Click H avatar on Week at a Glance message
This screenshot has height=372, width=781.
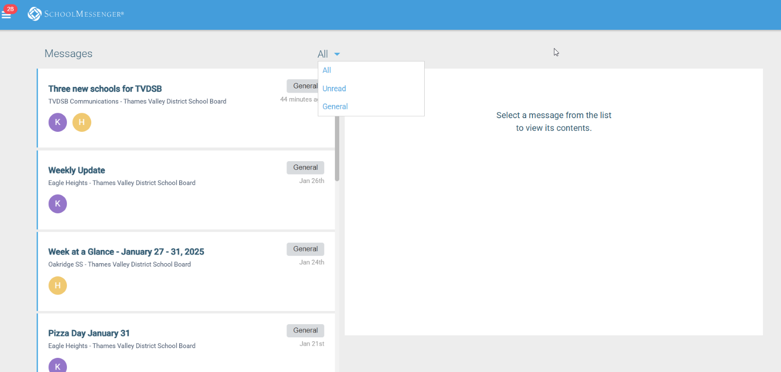58,285
